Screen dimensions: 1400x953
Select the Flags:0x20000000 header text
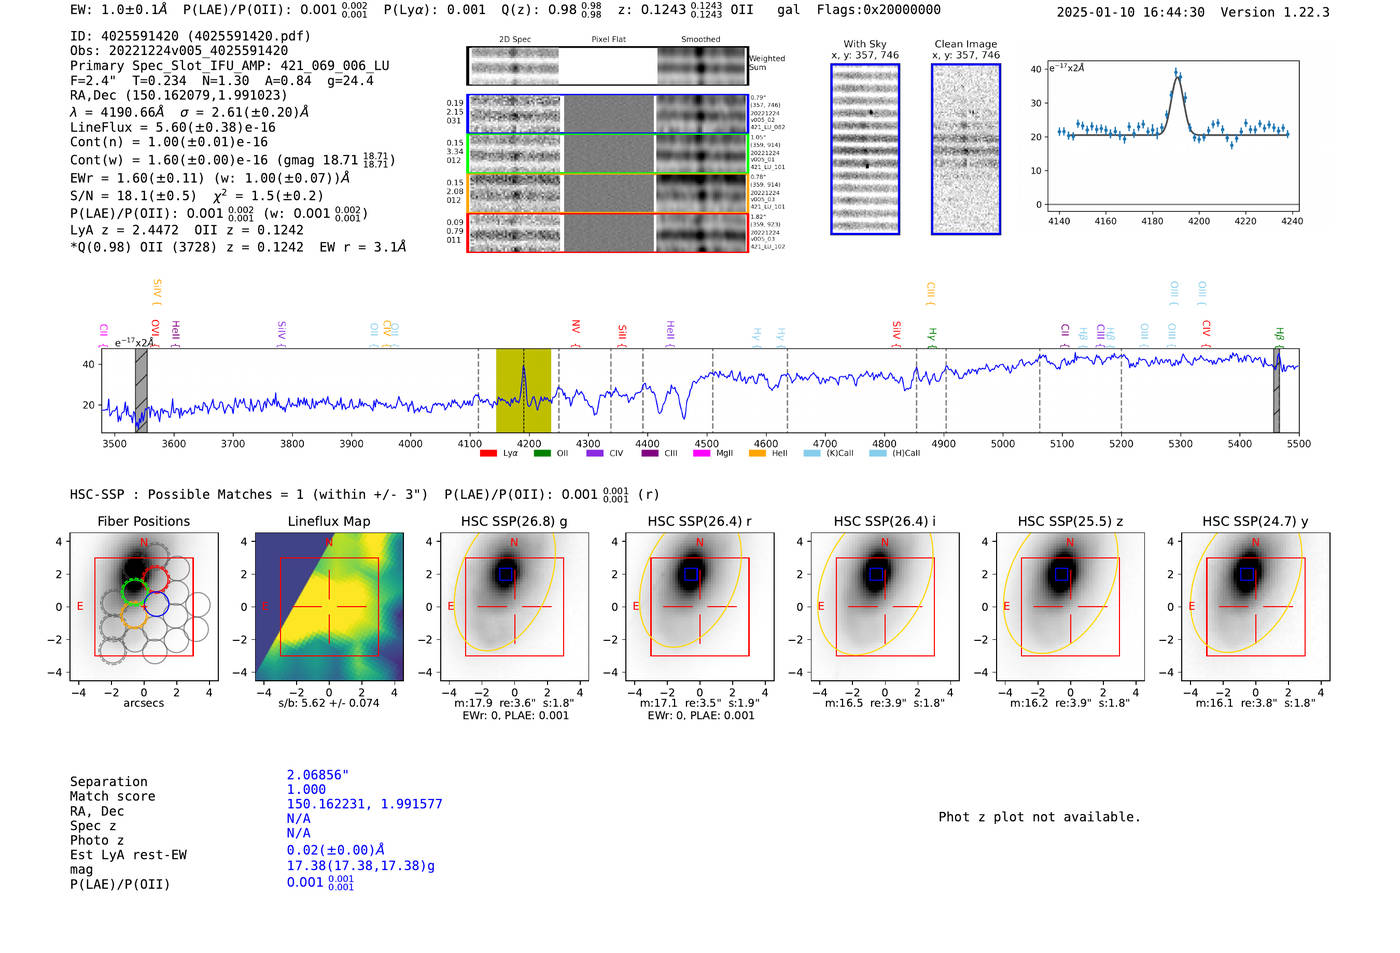point(879,10)
